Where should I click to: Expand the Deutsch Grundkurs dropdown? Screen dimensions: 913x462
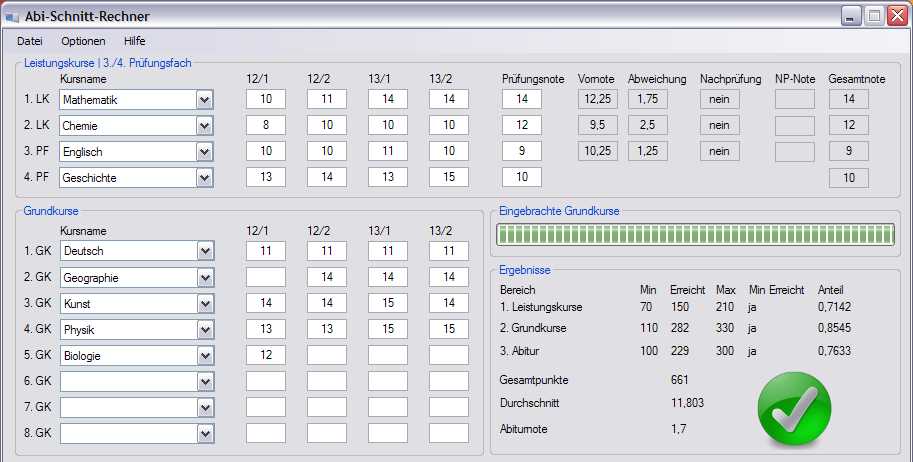(x=205, y=251)
